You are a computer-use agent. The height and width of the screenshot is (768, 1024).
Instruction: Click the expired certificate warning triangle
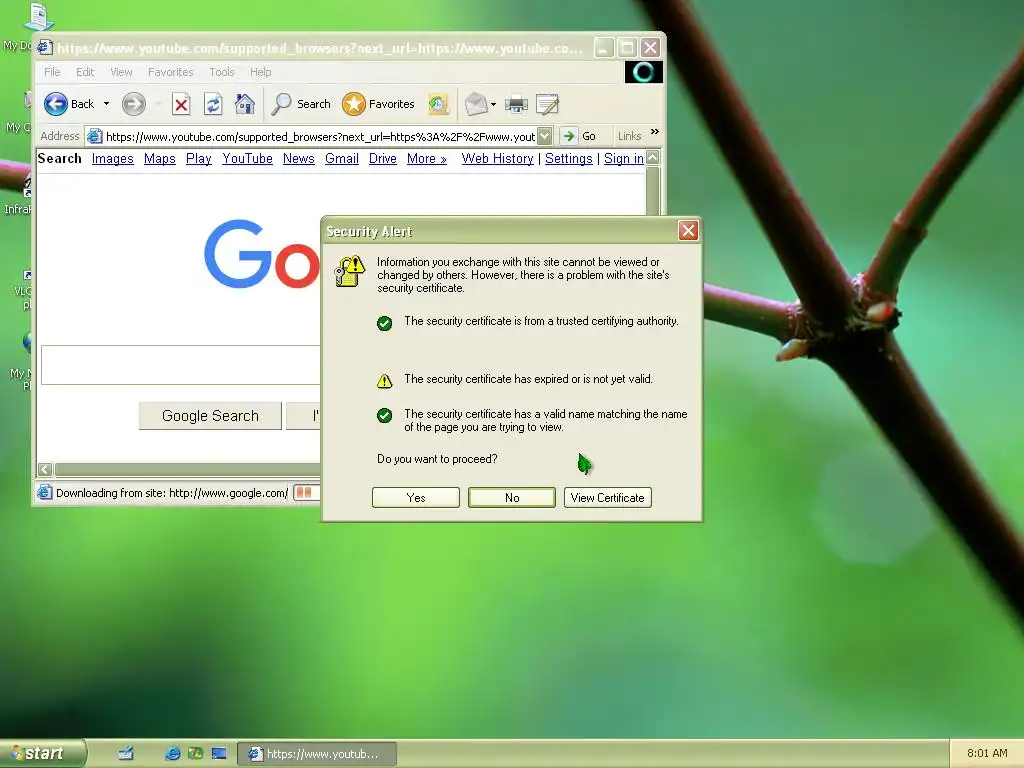pos(385,381)
